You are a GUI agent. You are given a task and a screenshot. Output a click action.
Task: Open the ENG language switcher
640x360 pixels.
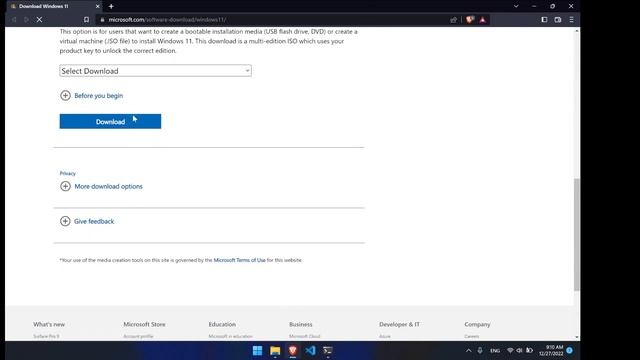[x=495, y=351]
